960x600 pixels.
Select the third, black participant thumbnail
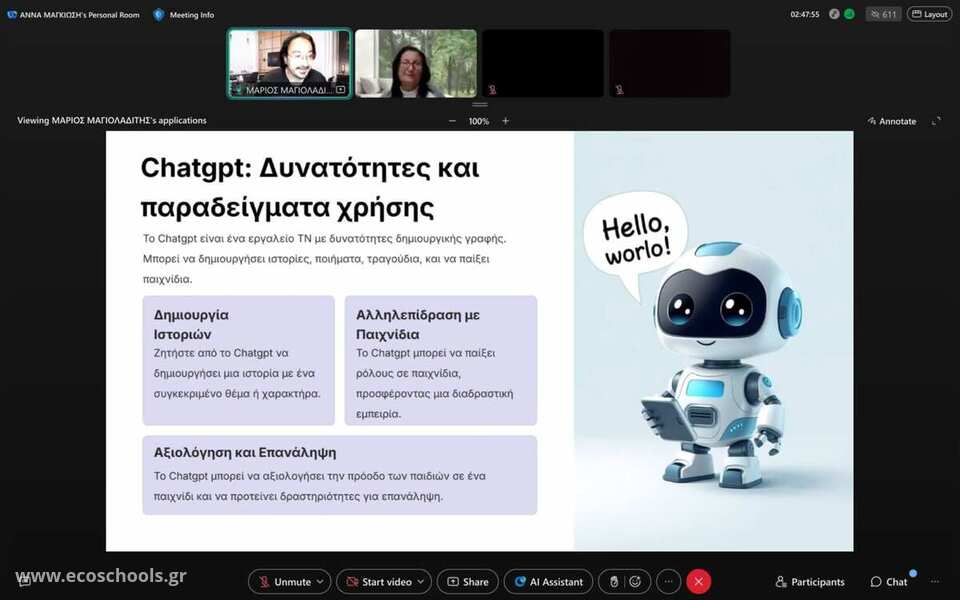(x=542, y=63)
